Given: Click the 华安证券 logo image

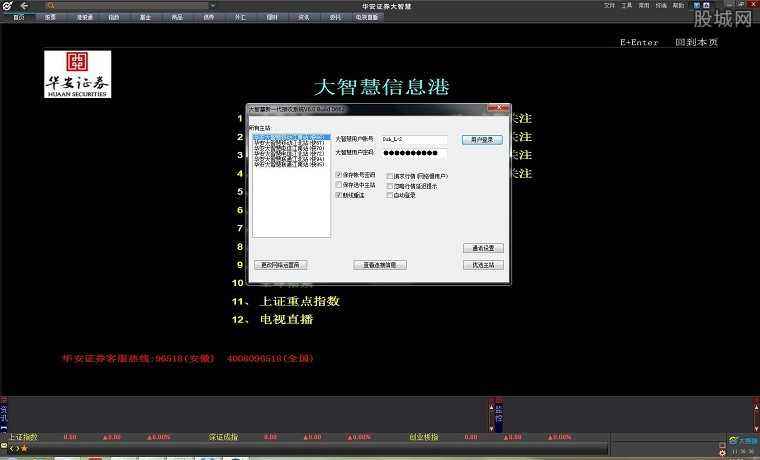Looking at the screenshot, I should click(x=78, y=74).
